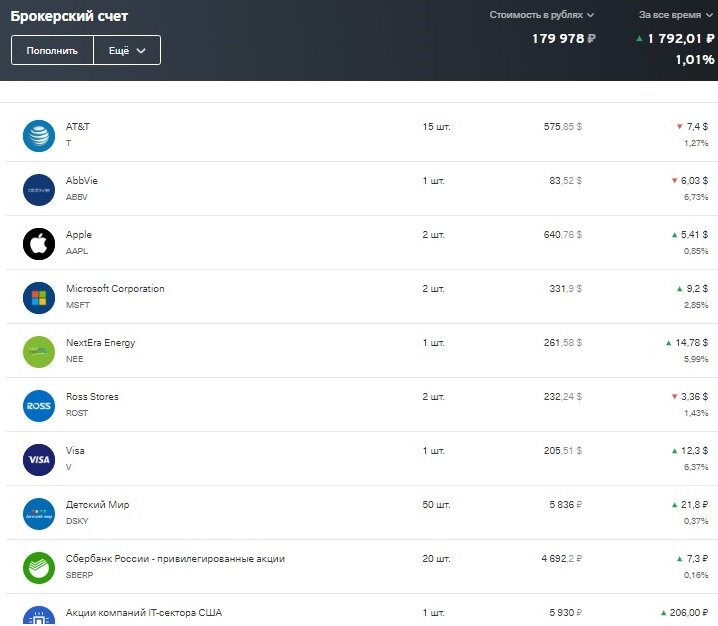
Task: Click the AAPL ticker text
Action: 77,251
